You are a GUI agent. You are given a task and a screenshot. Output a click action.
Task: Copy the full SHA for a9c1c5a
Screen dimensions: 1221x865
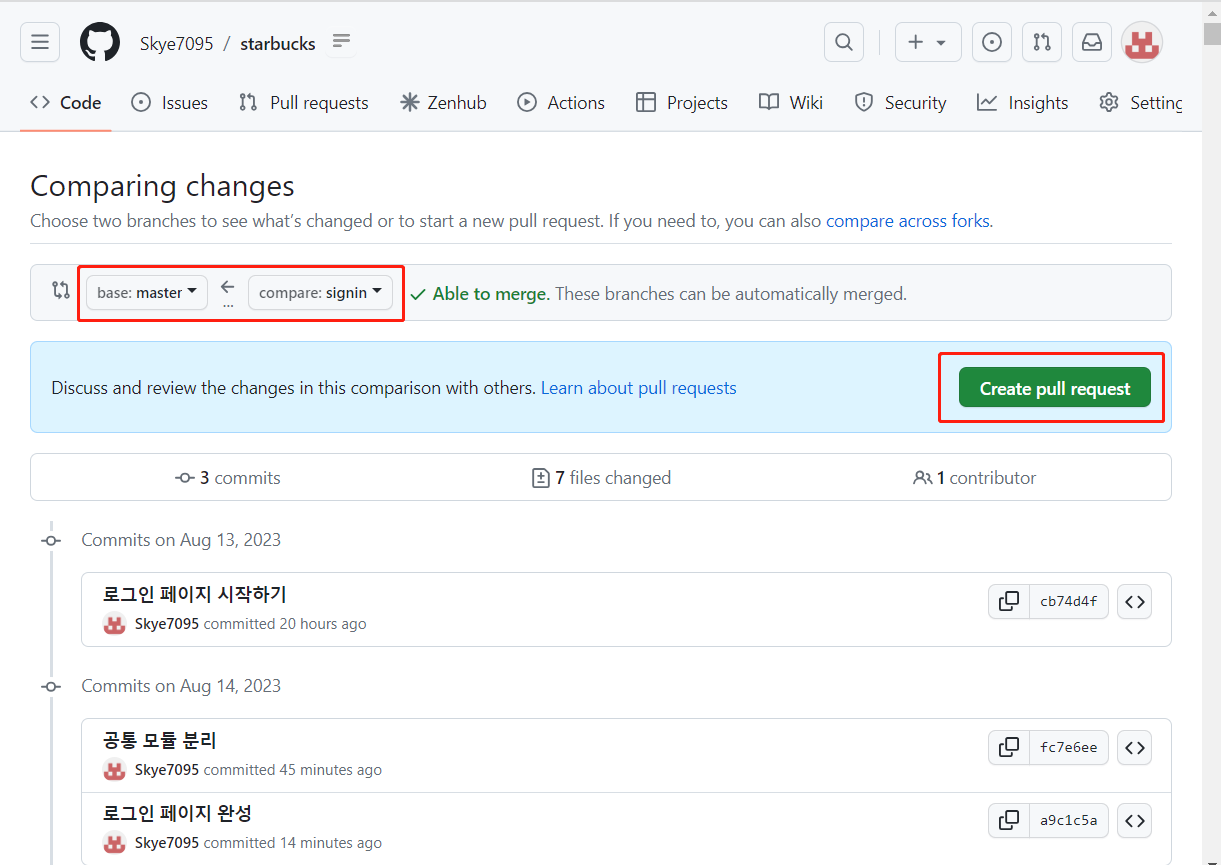1009,820
